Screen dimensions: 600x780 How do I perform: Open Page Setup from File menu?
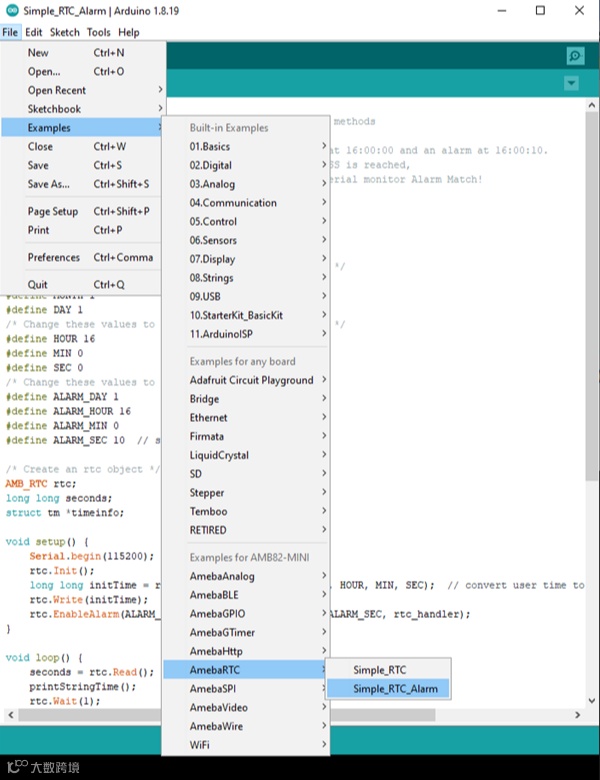pos(82,211)
